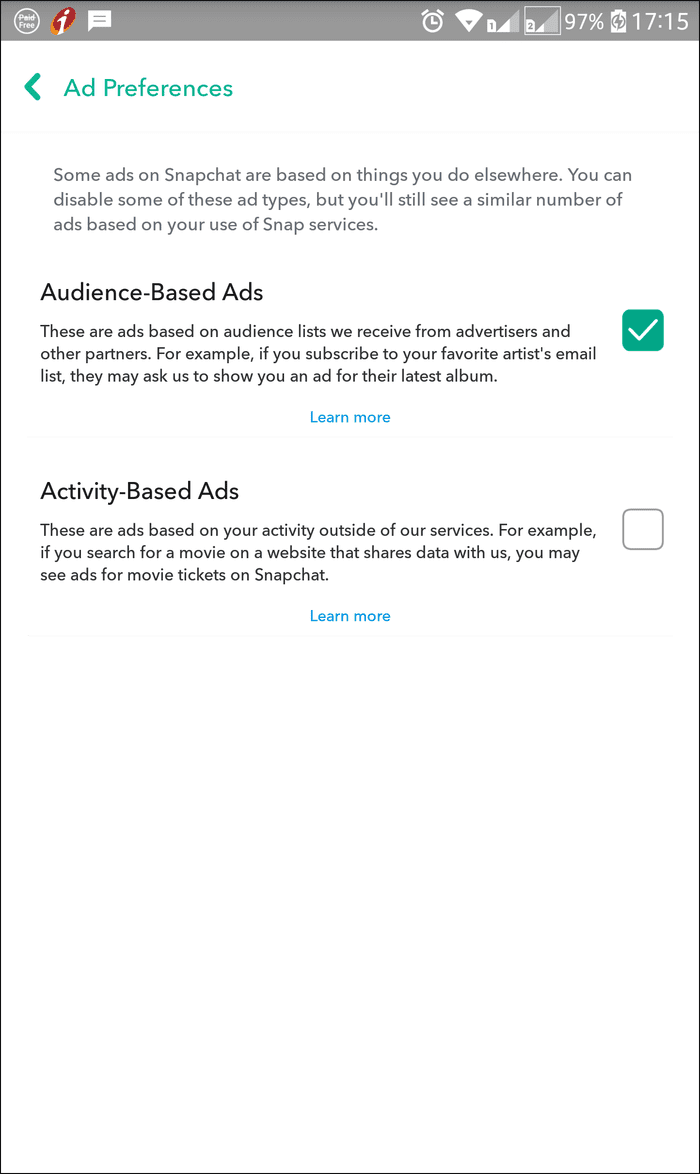
Task: Tap the red 'i' app notification icon
Action: (x=63, y=21)
